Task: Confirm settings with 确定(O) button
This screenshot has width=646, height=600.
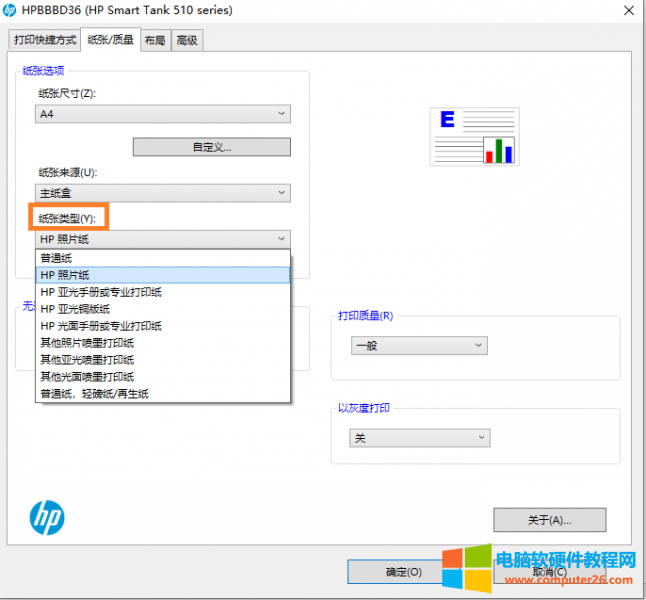Action: pyautogui.click(x=403, y=572)
